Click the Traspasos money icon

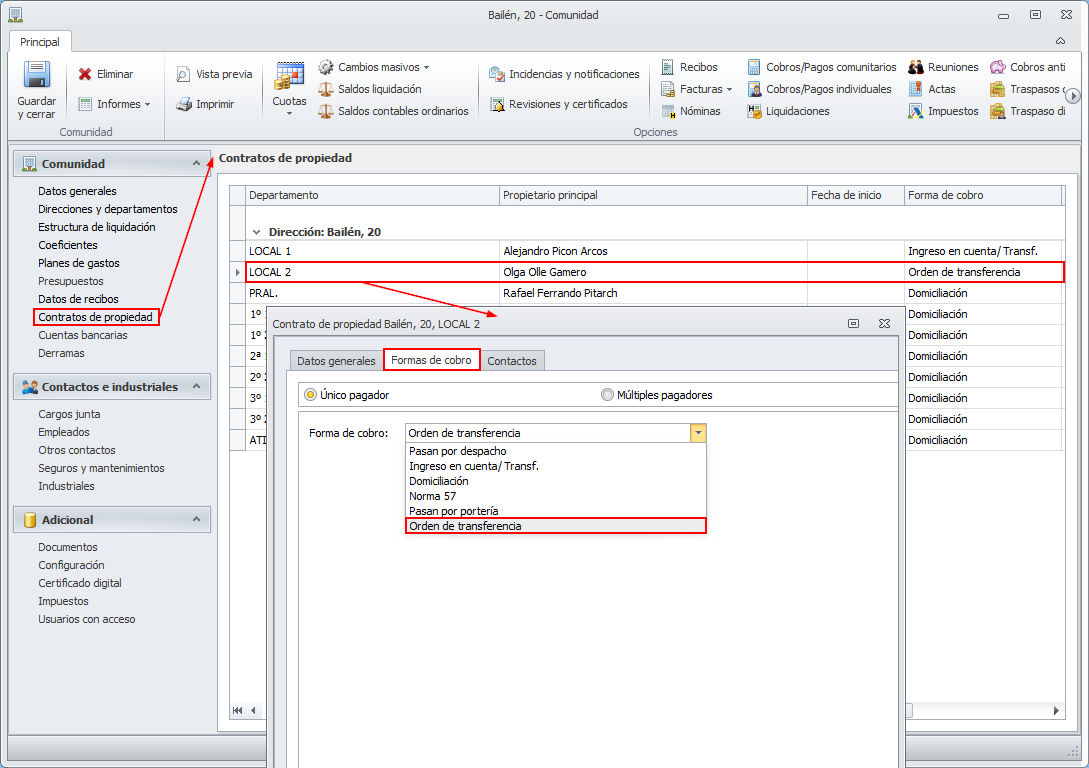[x=997, y=89]
